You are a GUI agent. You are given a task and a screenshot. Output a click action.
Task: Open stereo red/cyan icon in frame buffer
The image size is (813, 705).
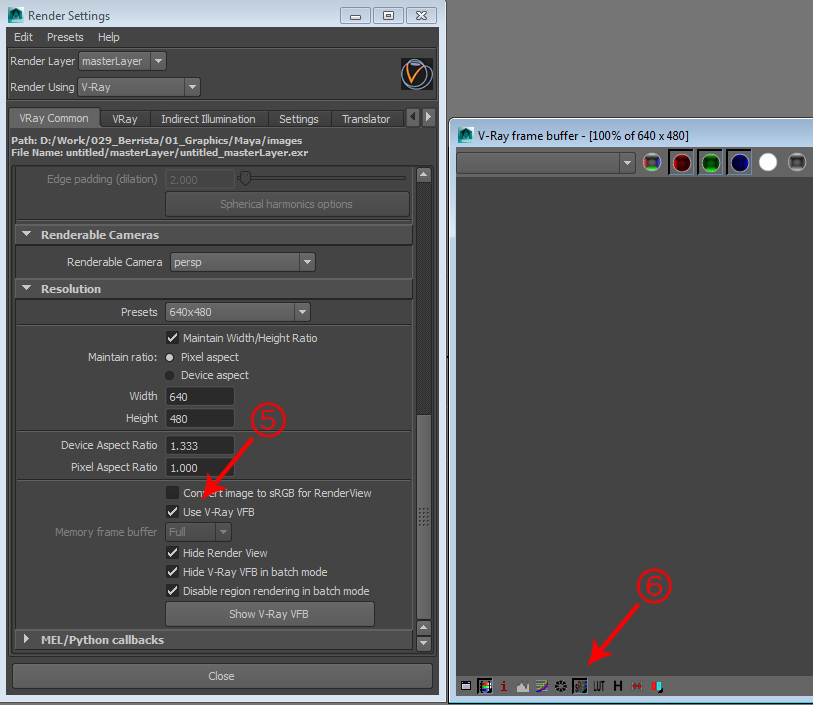point(657,687)
